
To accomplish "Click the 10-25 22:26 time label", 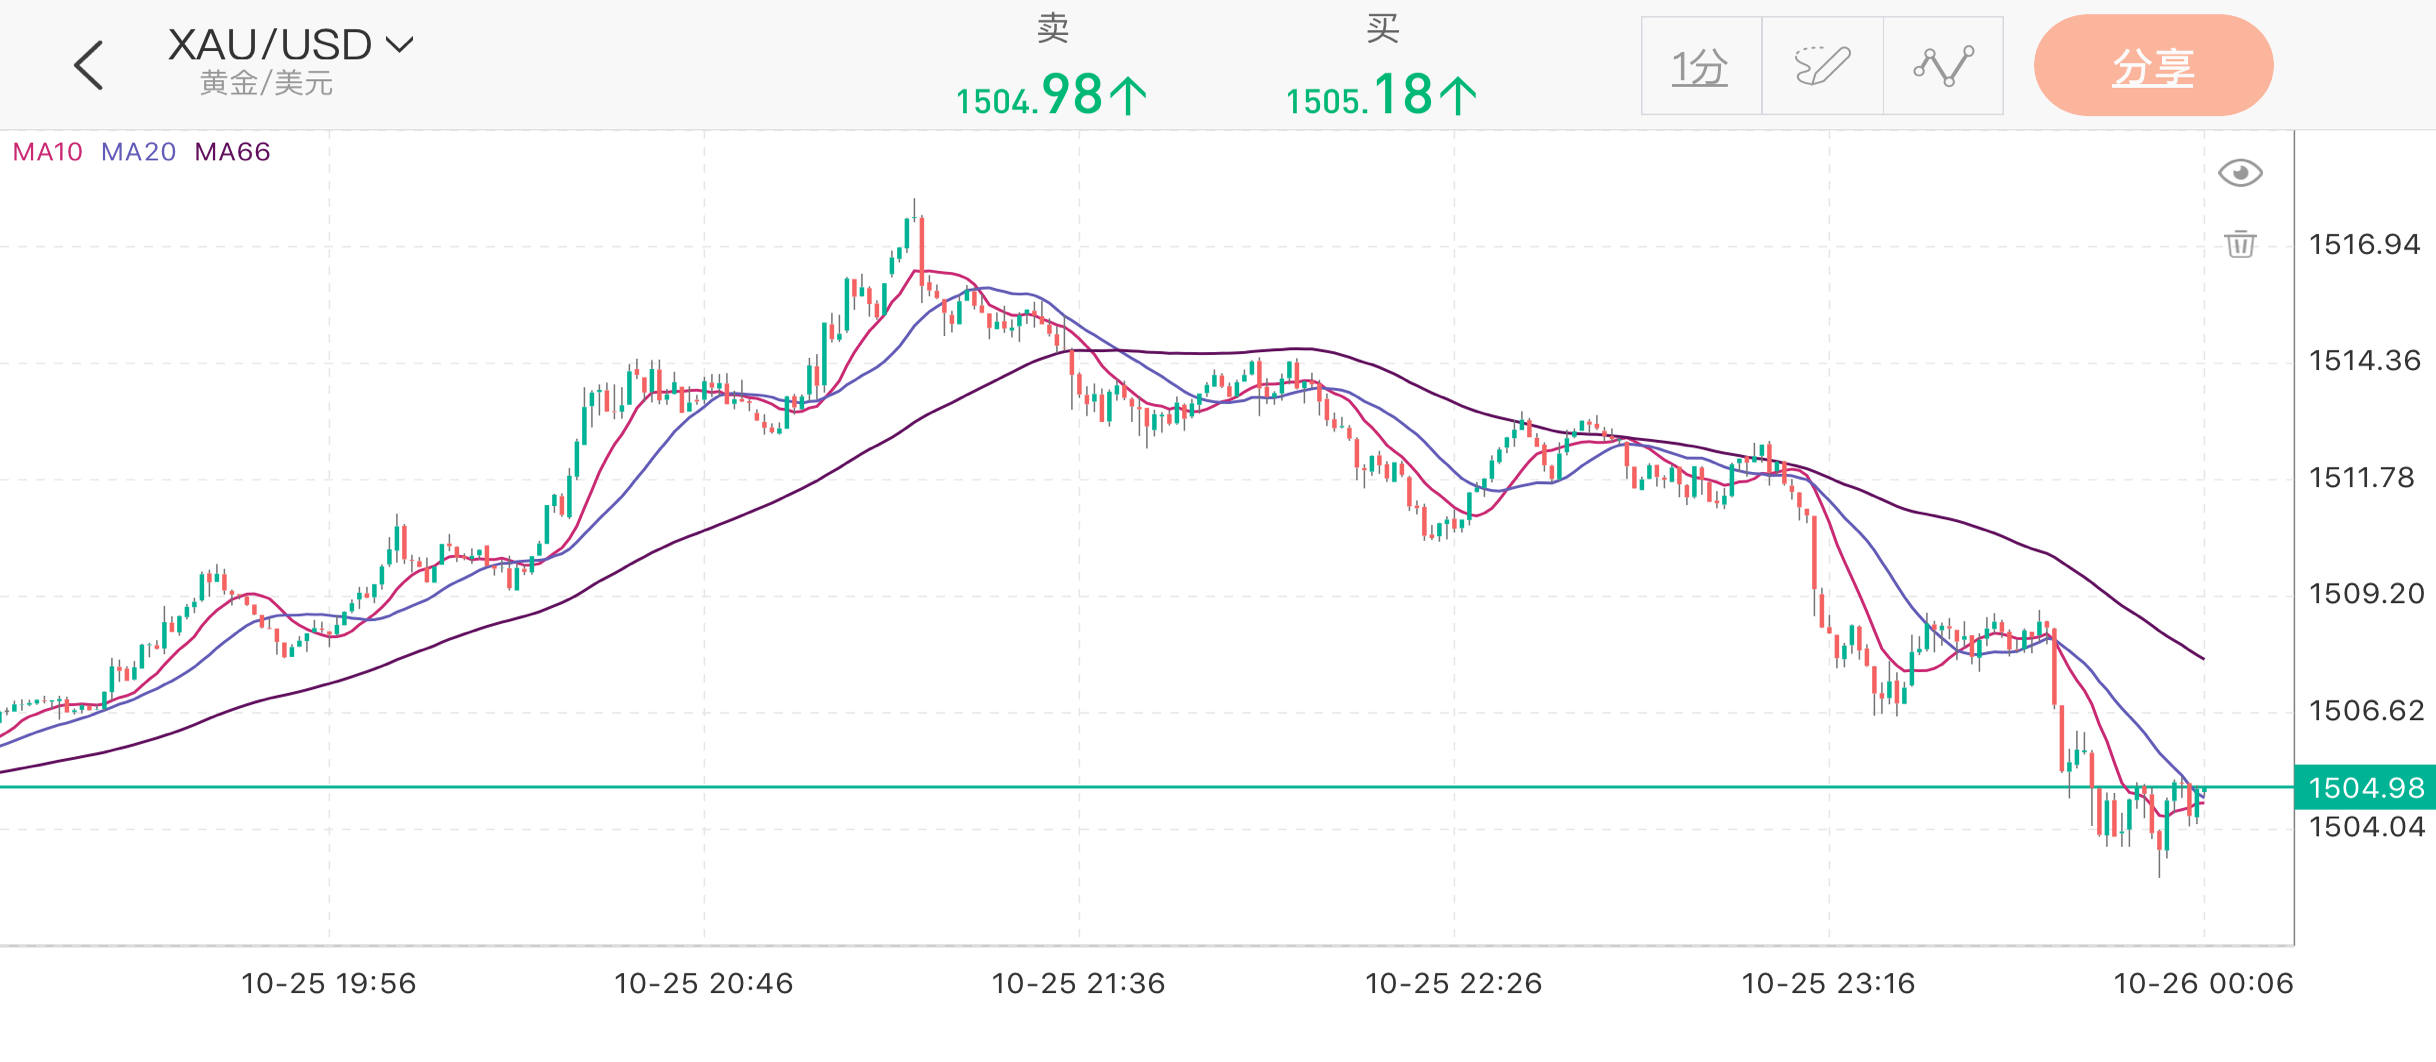I will point(1454,984).
